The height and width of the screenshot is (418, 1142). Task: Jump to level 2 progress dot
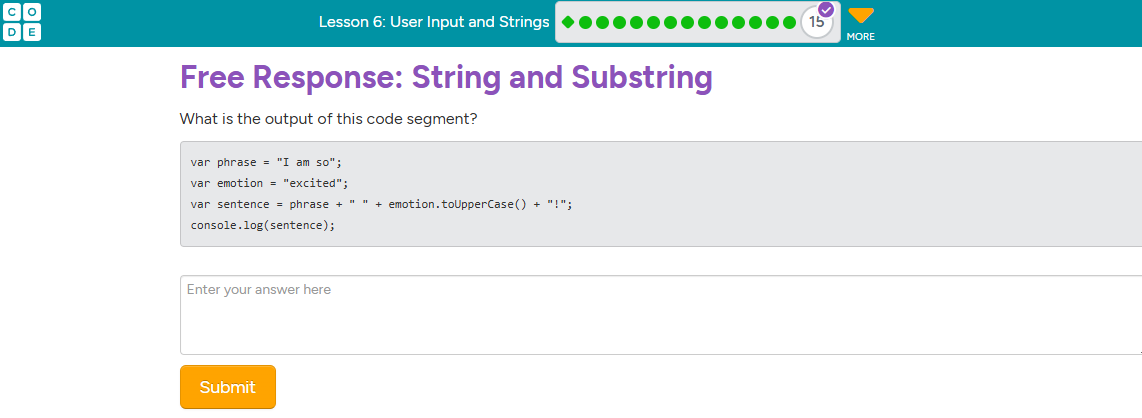(x=585, y=22)
